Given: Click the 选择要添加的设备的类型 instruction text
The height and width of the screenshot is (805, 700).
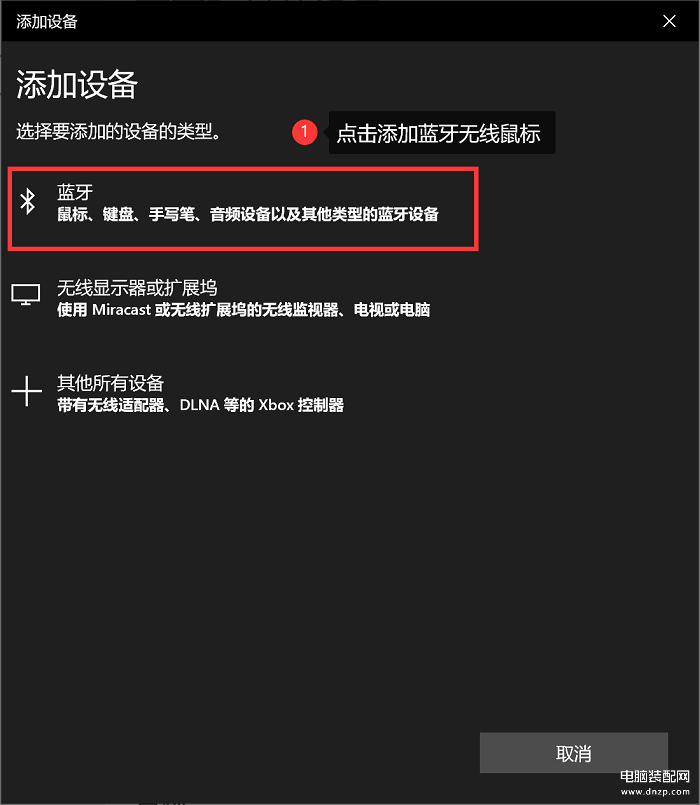Looking at the screenshot, I should [119, 131].
